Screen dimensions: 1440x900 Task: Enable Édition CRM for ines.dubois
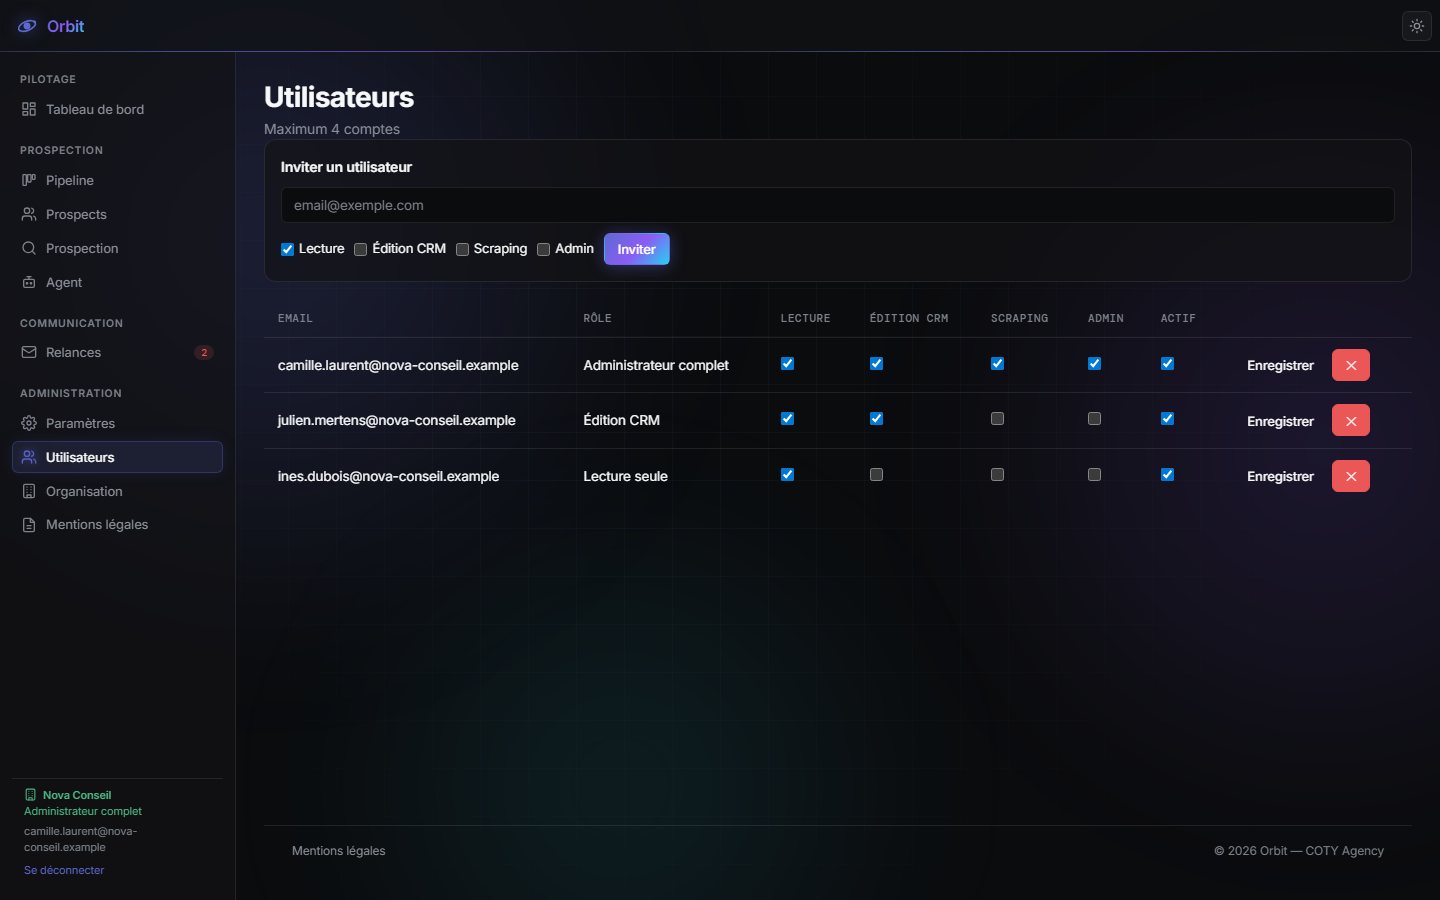coord(876,475)
